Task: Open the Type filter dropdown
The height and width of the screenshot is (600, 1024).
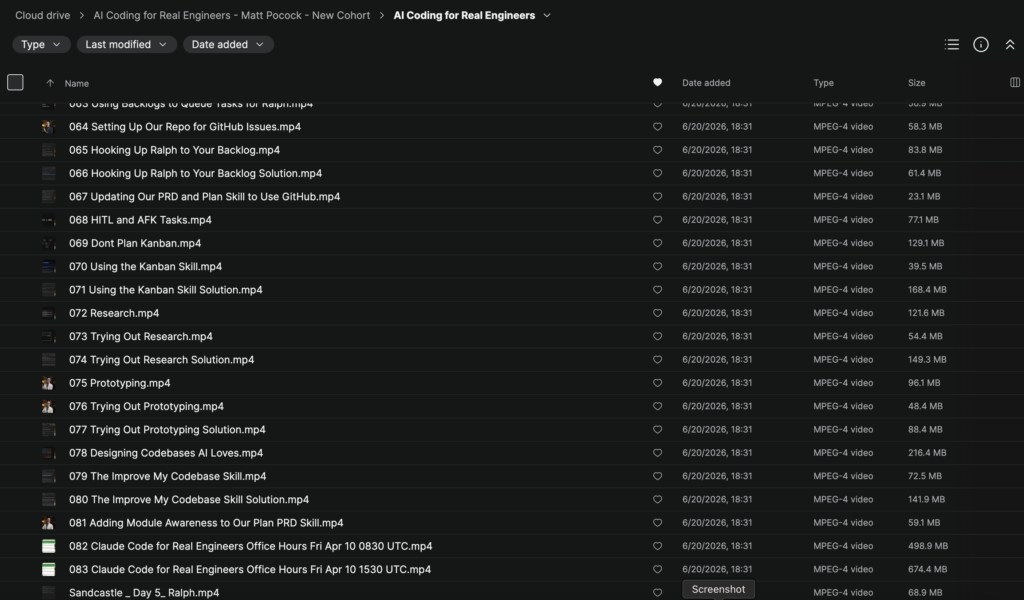Action: coord(40,44)
